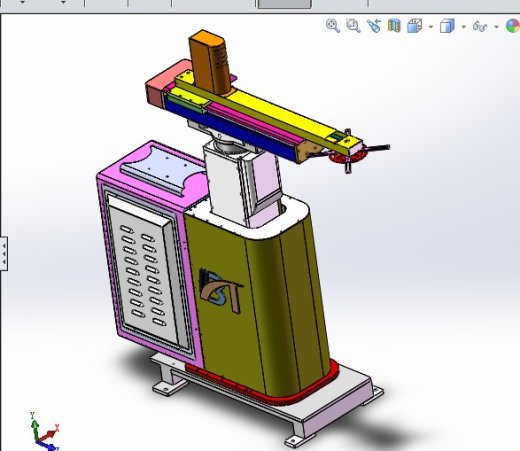
Task: Open the View Orientation dropdown arrow
Action: [x=431, y=27]
